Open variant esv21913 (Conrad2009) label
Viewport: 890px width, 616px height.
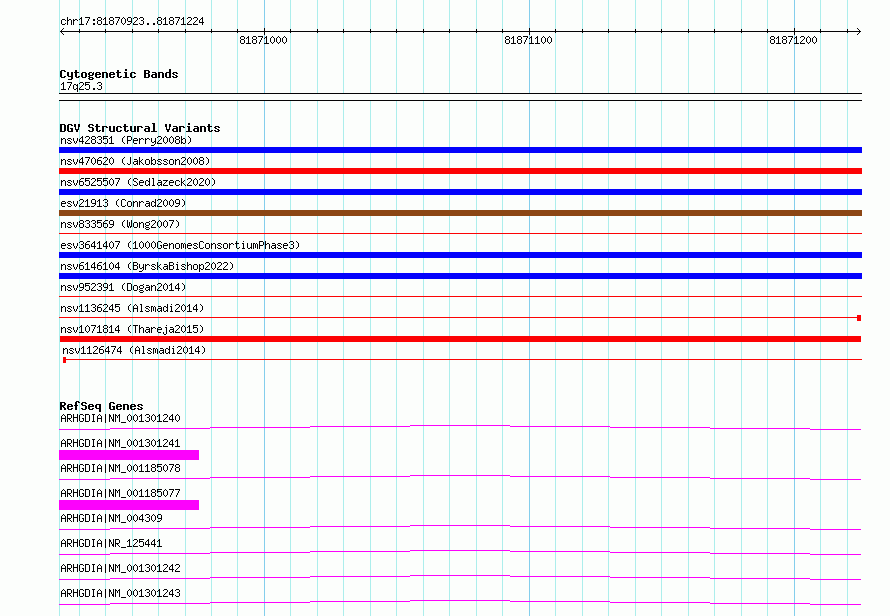(123, 203)
